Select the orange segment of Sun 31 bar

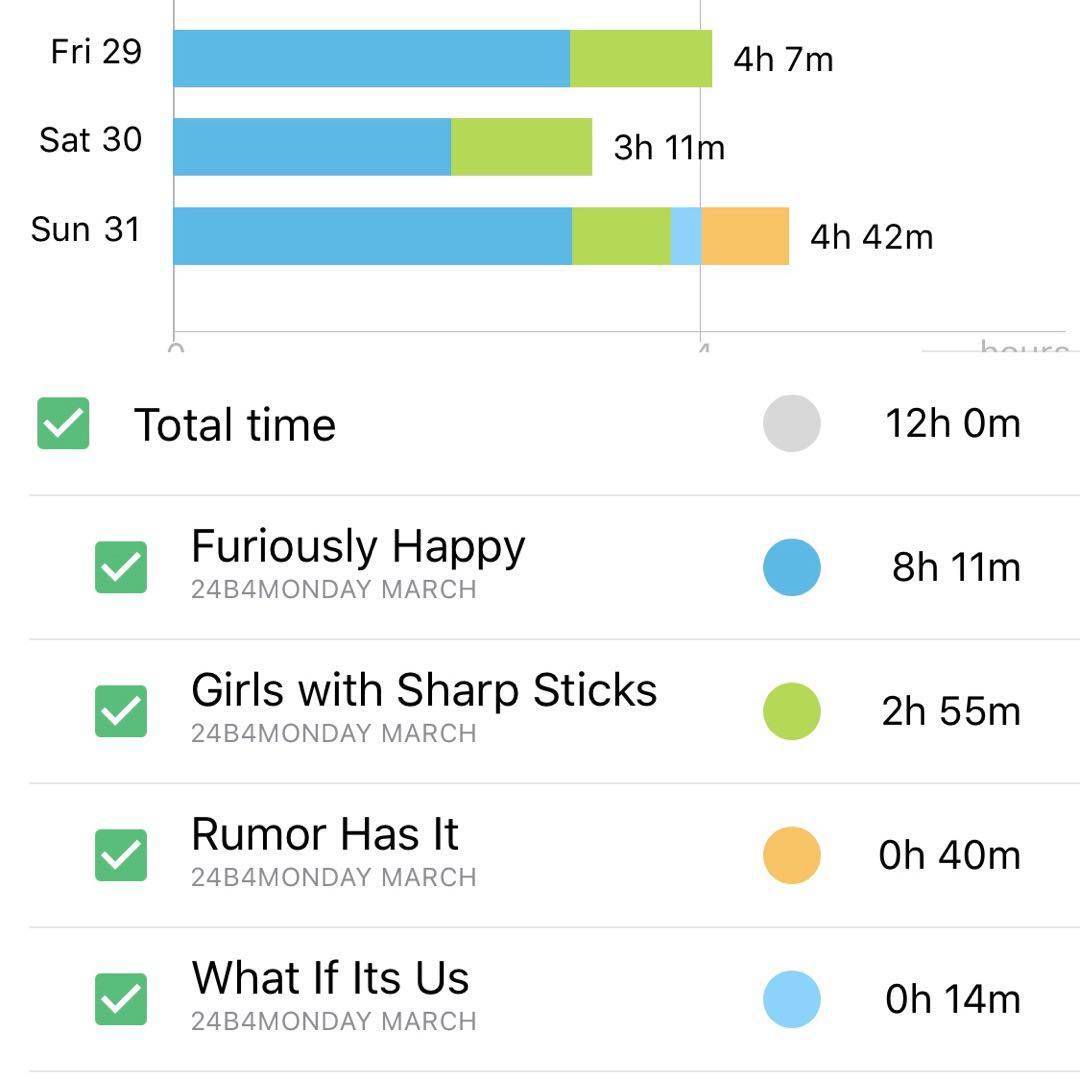745,236
